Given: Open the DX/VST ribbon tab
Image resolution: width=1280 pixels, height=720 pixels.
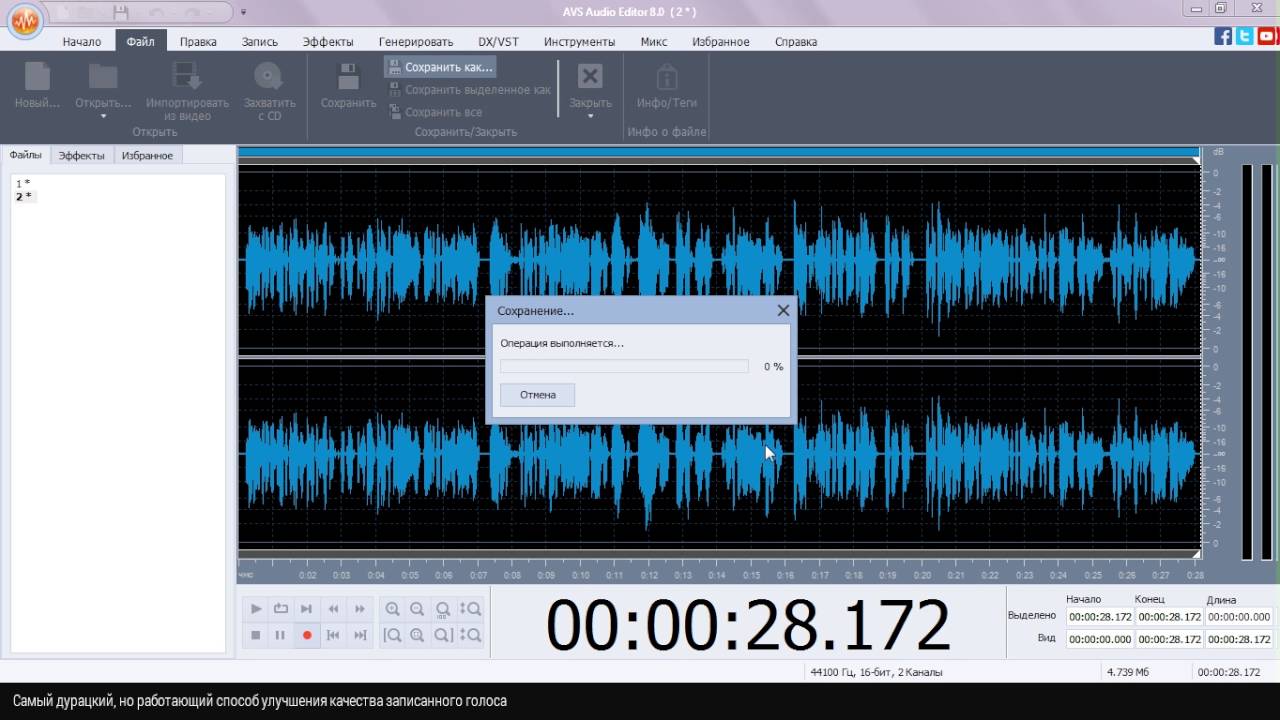Looking at the screenshot, I should point(498,42).
